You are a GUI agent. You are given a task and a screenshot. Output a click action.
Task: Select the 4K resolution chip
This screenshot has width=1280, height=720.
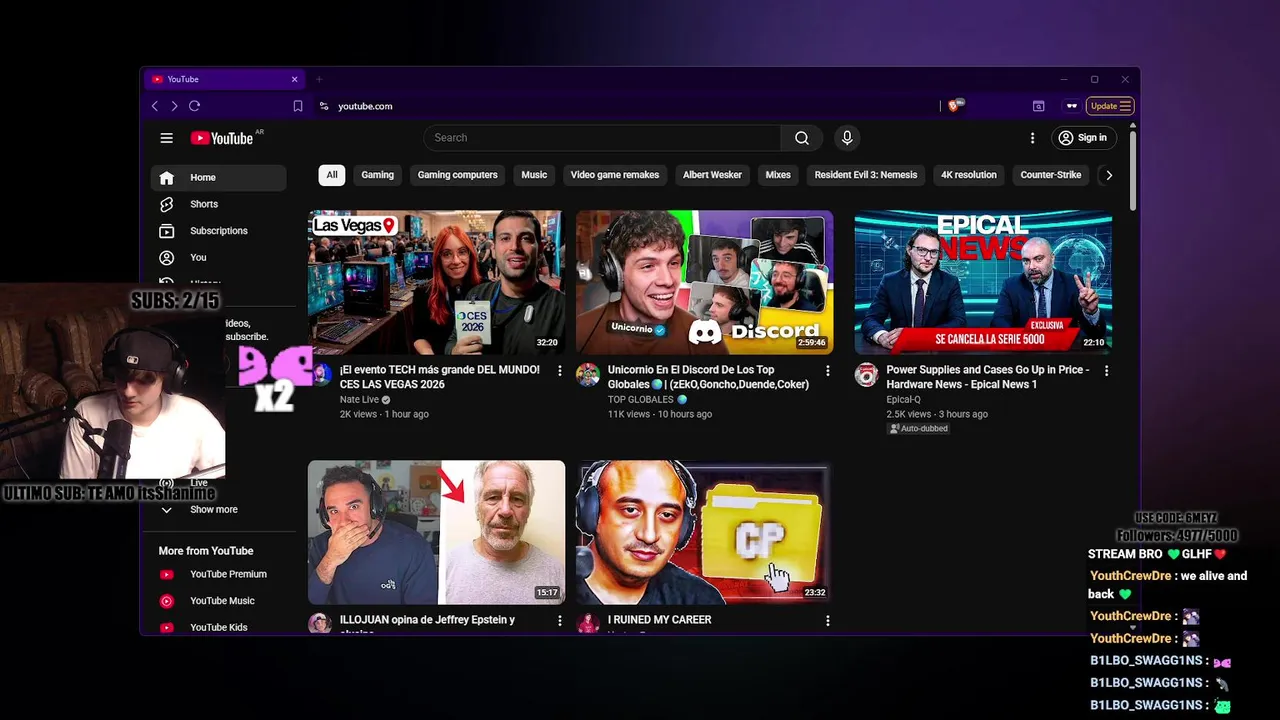tap(969, 175)
